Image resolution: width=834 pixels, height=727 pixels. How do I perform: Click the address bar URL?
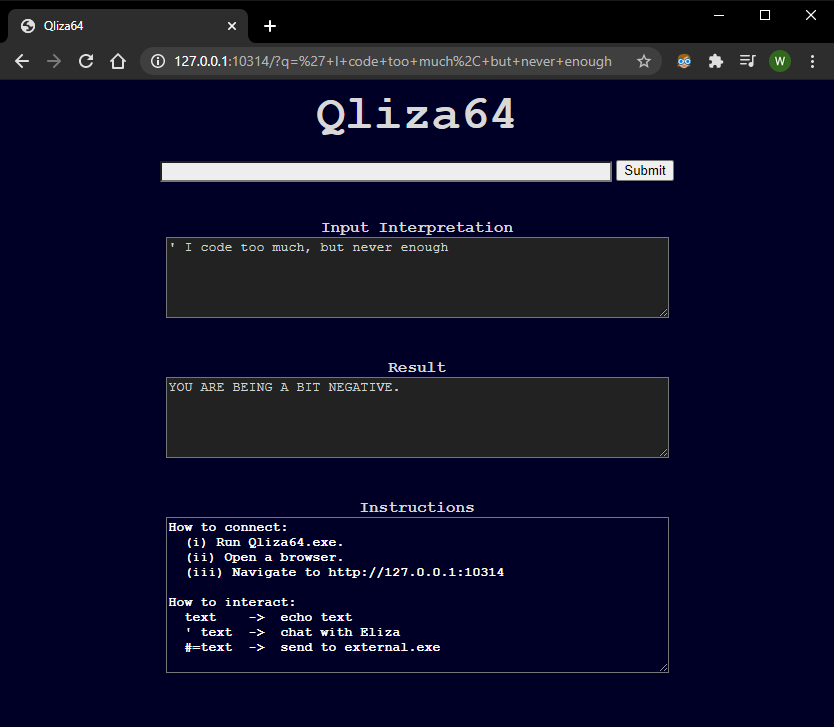point(392,61)
